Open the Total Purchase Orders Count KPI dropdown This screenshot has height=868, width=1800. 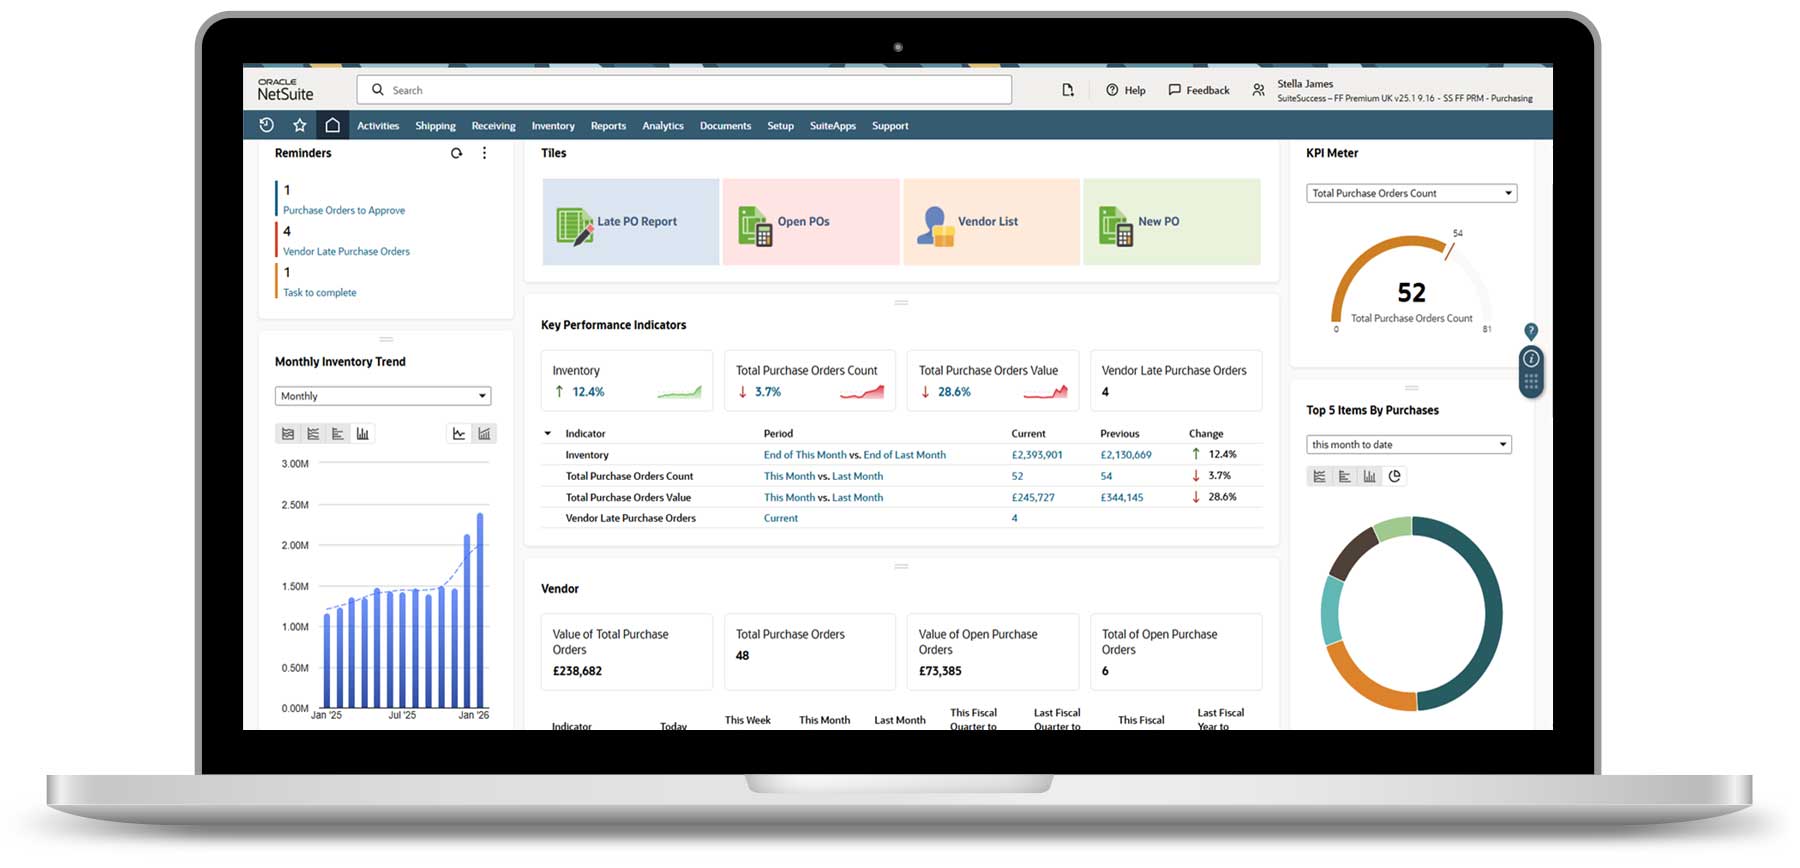click(x=1412, y=193)
